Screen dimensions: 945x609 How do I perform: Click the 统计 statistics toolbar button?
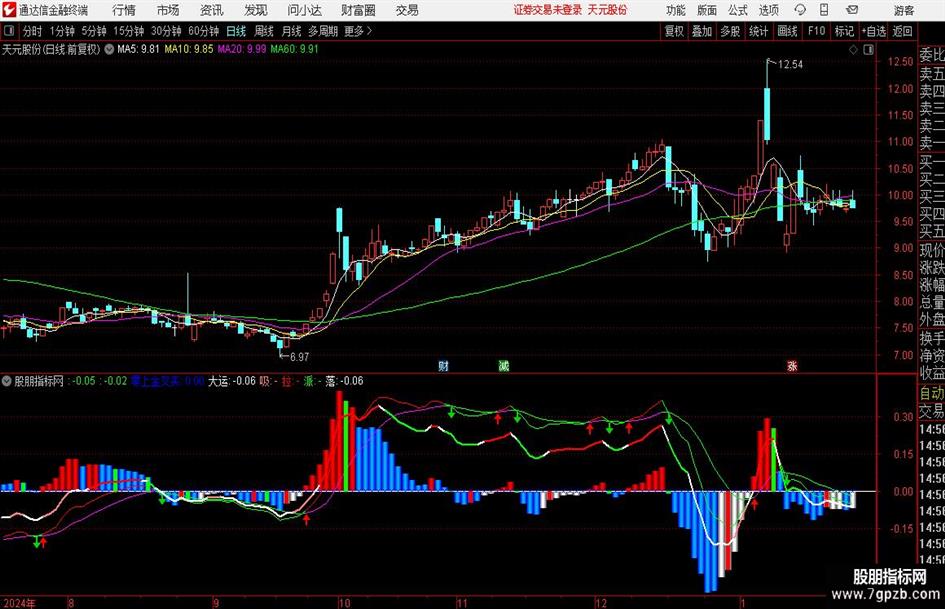(x=758, y=31)
